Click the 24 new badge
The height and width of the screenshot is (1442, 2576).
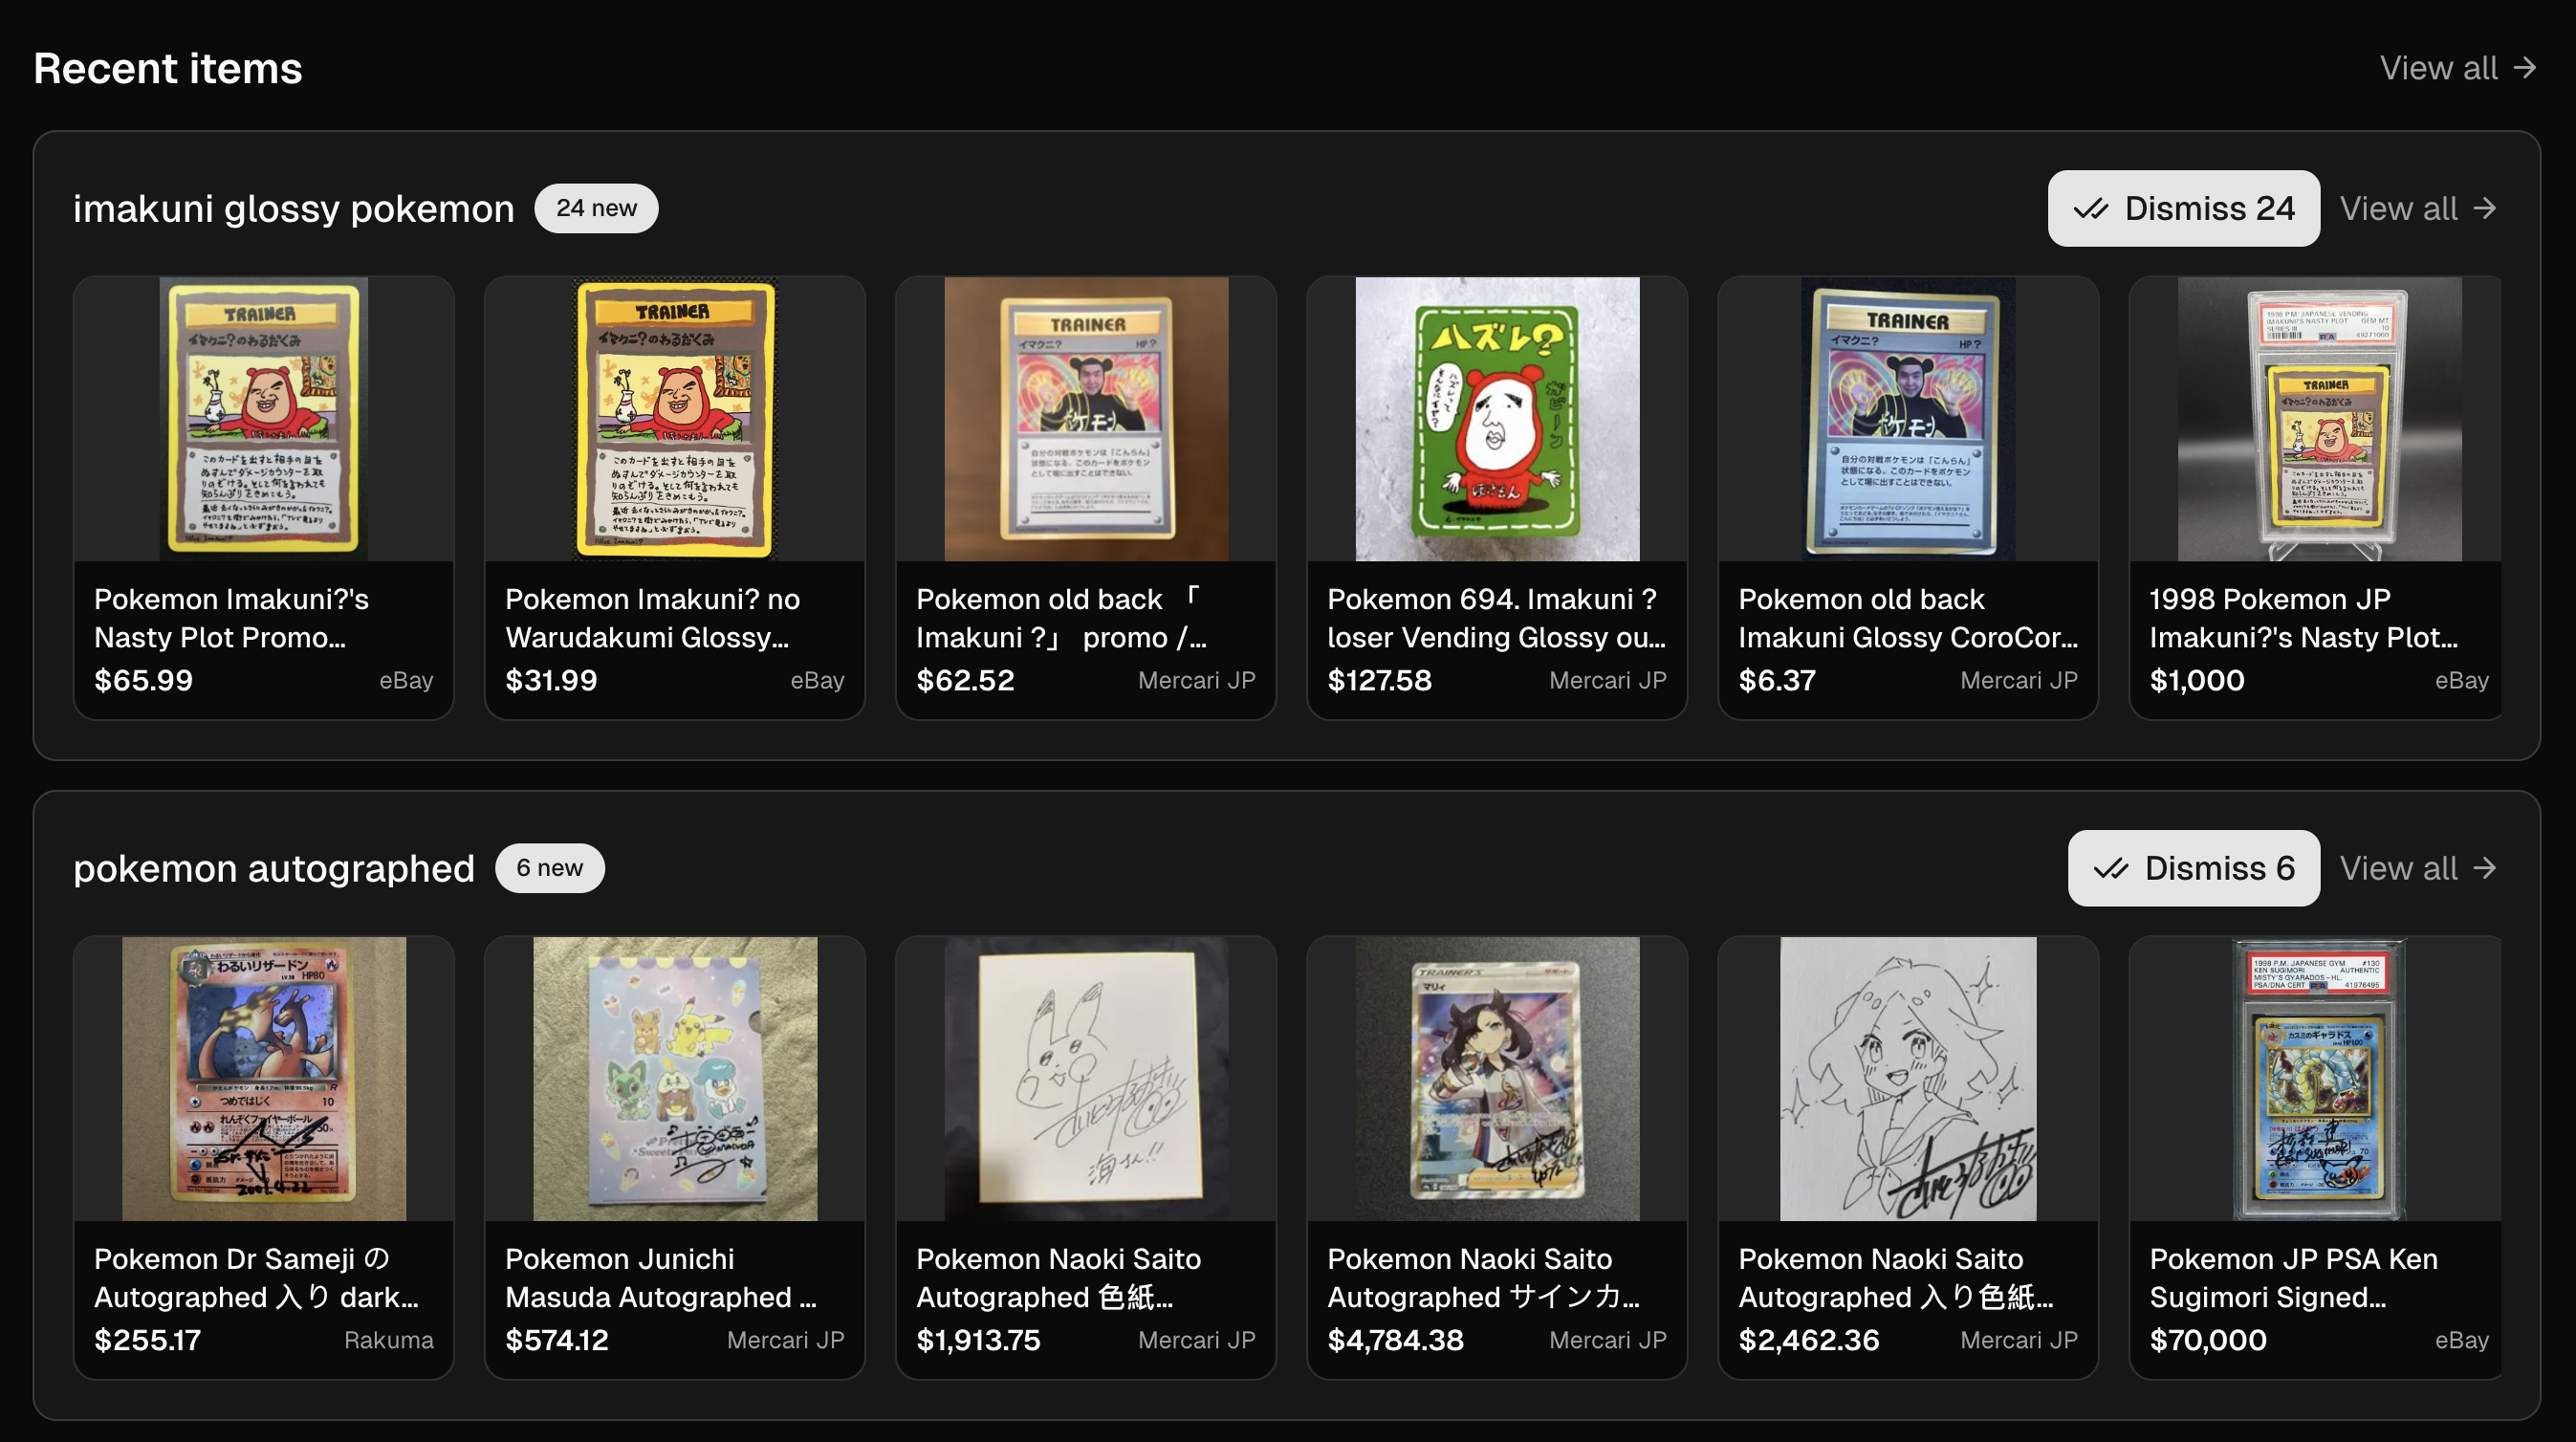point(596,208)
